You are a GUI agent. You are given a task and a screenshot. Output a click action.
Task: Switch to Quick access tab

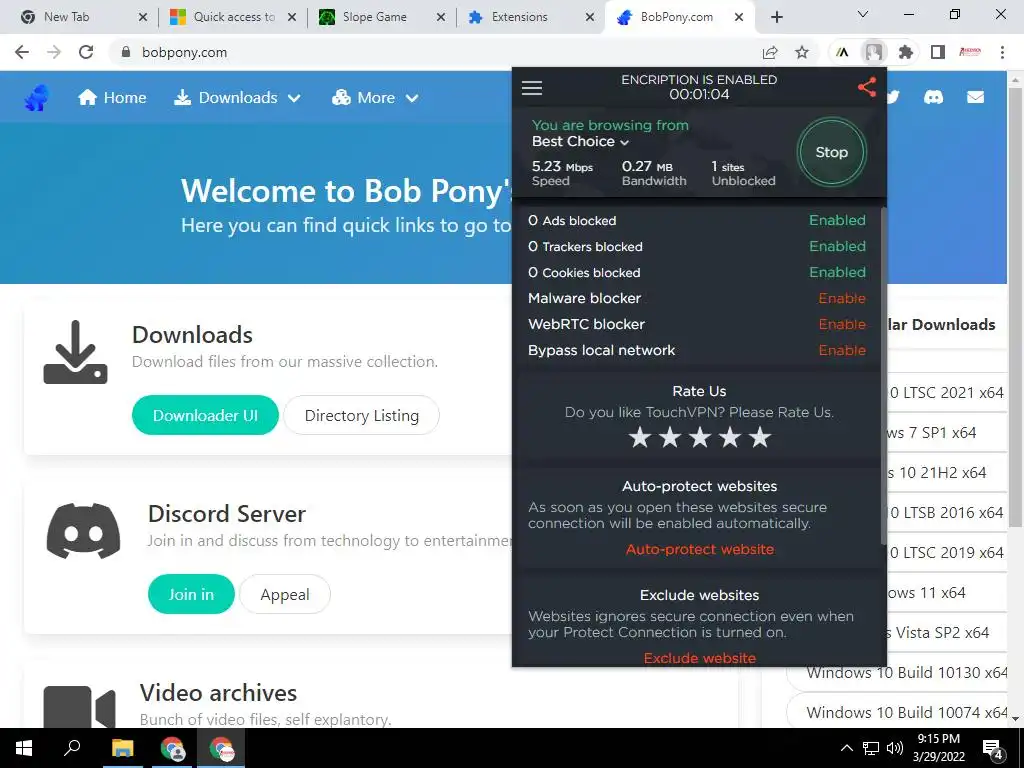[232, 17]
